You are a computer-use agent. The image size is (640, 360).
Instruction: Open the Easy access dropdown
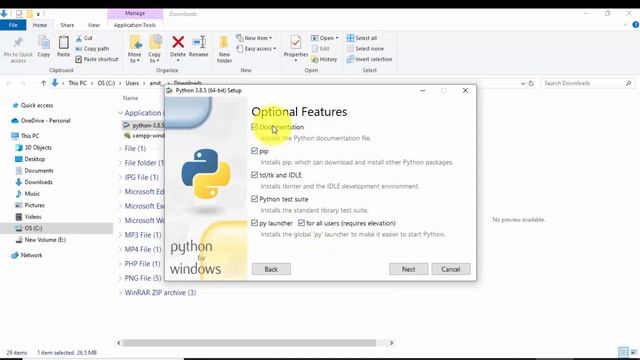click(256, 49)
